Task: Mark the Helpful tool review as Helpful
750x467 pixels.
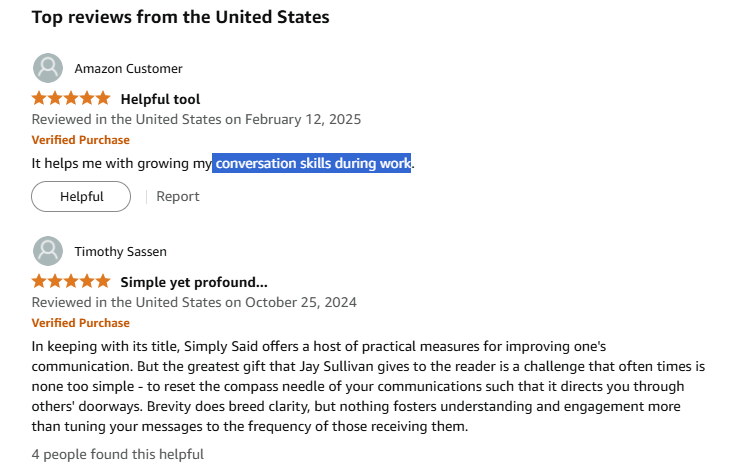Action: (x=81, y=196)
